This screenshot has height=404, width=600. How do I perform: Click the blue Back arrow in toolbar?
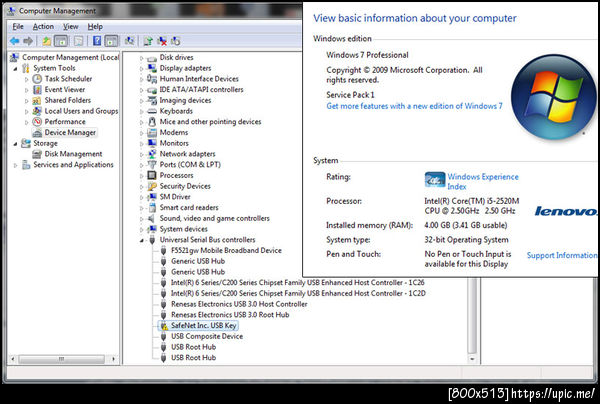(x=15, y=41)
